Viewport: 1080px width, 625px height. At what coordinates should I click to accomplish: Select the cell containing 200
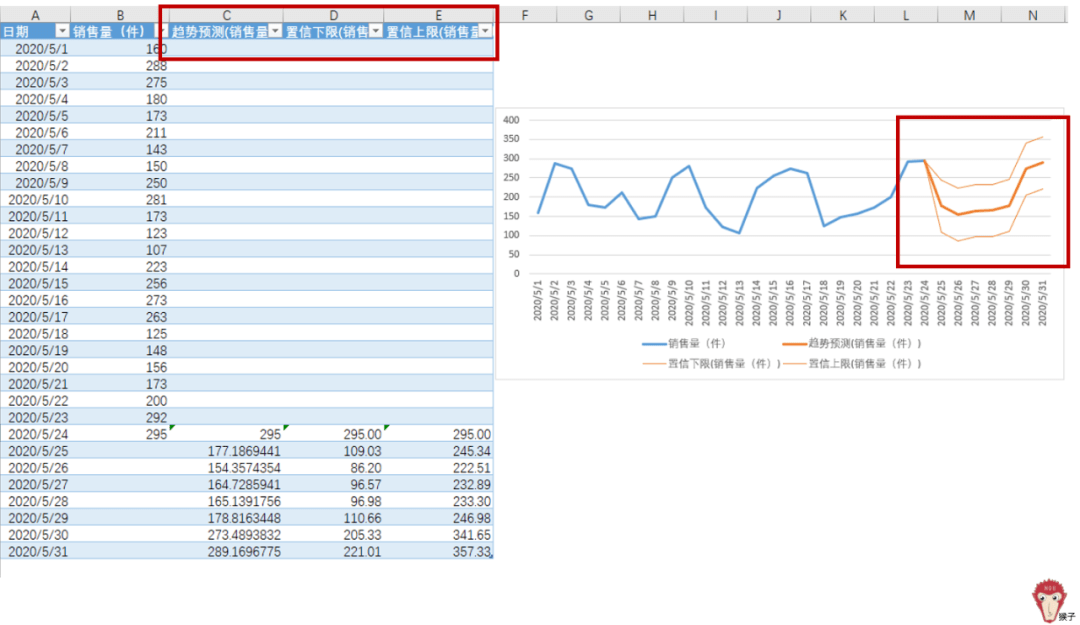tap(120, 401)
